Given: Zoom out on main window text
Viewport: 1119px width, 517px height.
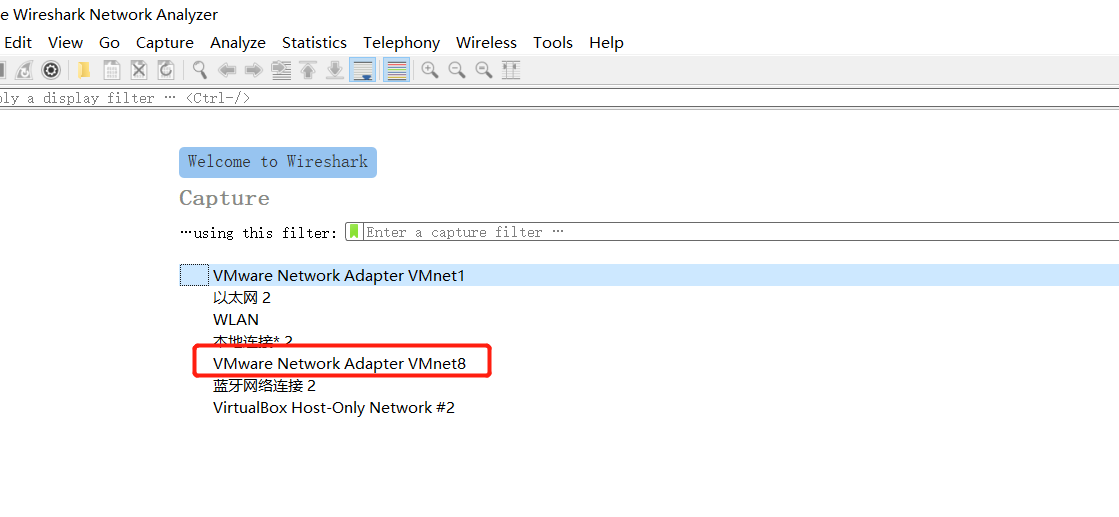Looking at the screenshot, I should tap(457, 70).
